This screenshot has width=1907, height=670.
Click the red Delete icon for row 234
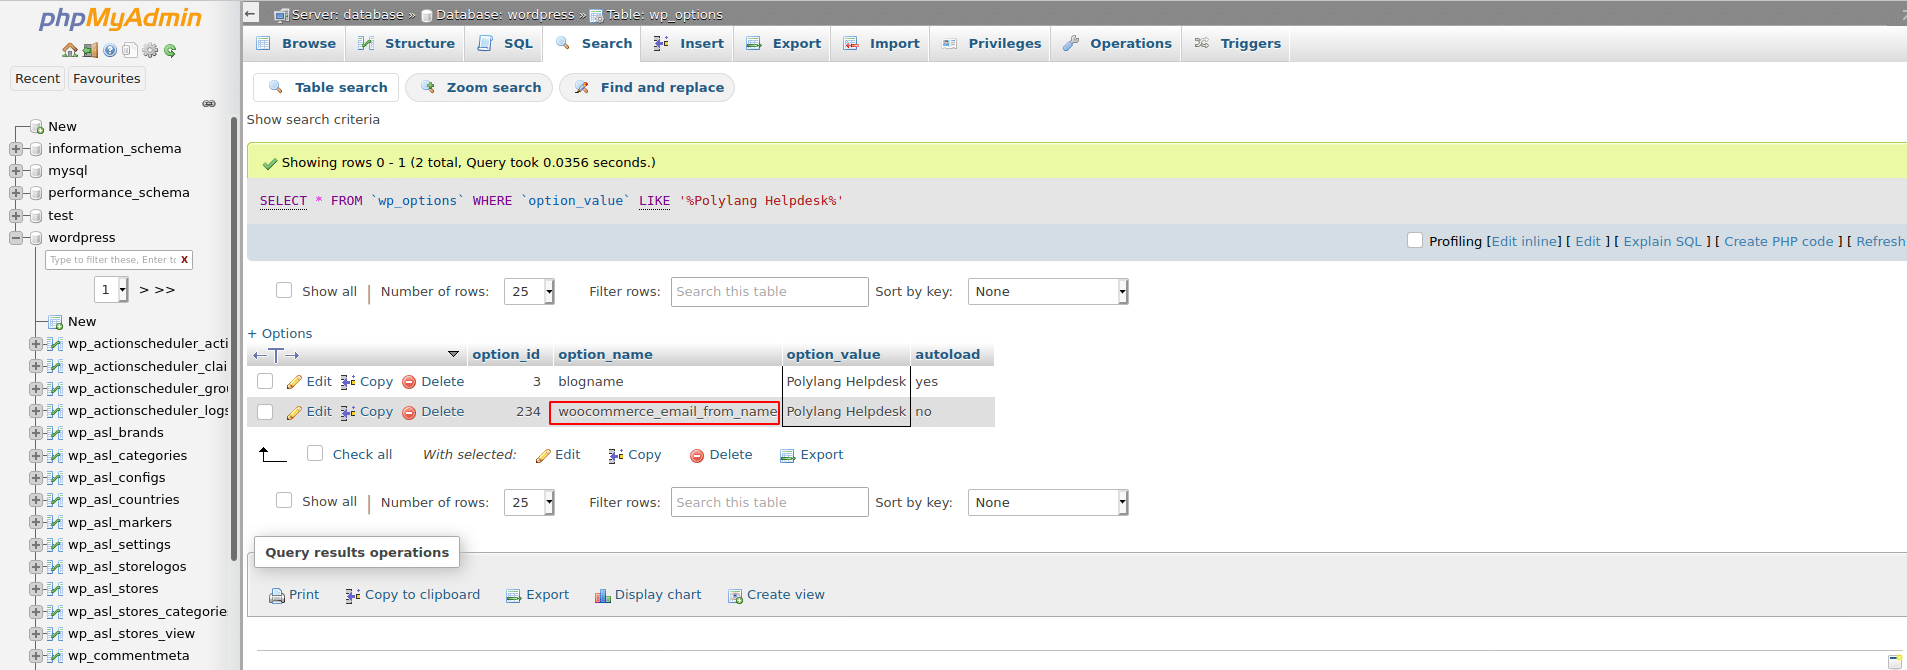409,412
